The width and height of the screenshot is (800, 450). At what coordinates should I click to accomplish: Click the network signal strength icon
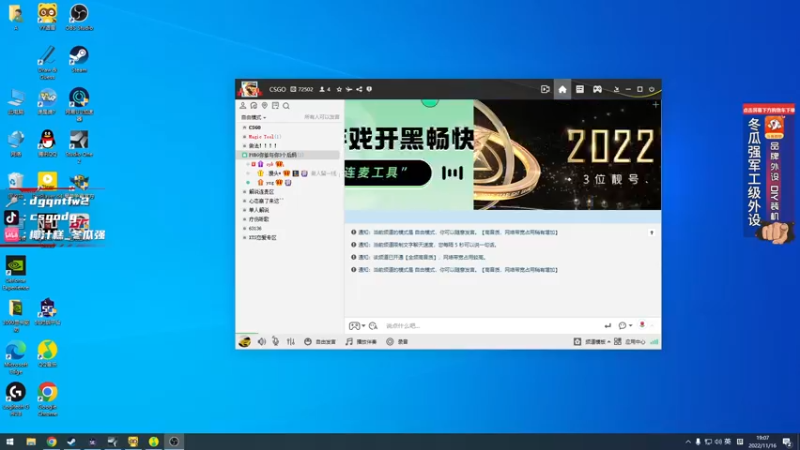tap(654, 342)
